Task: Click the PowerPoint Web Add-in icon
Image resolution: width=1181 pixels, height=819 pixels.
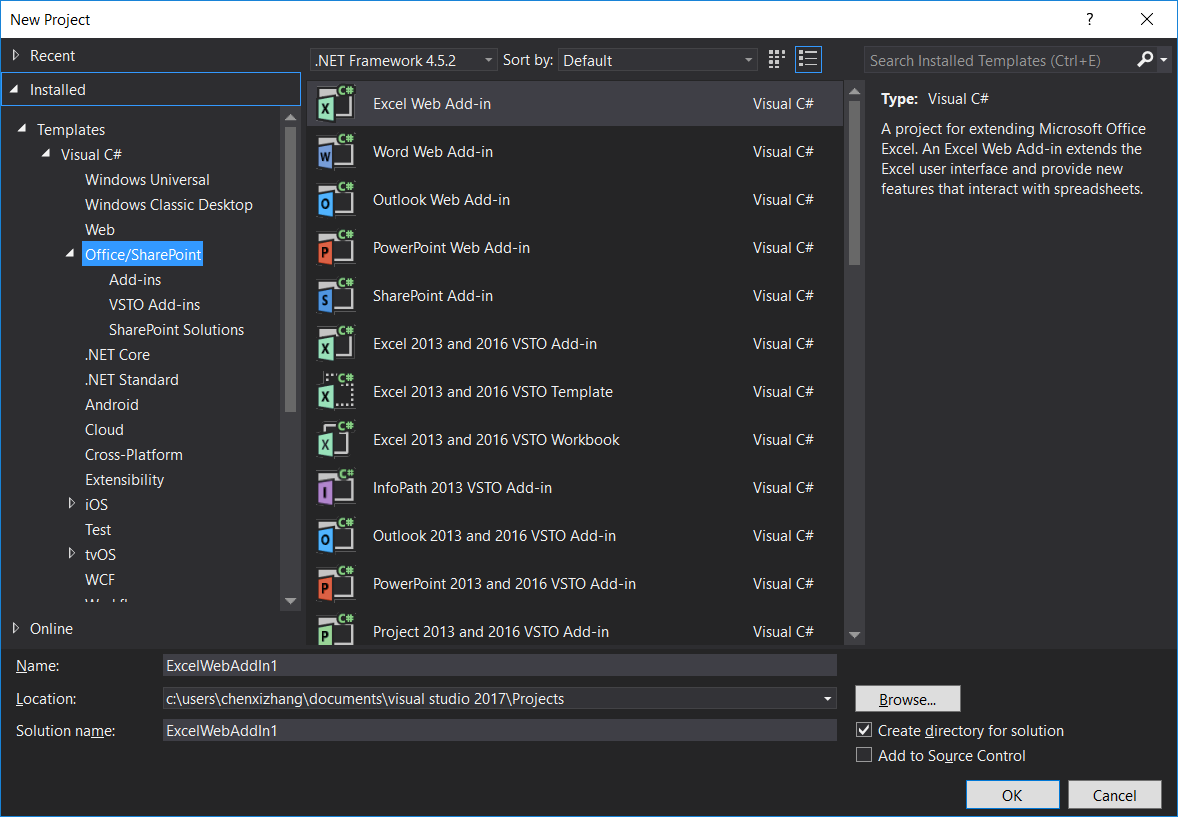Action: 335,248
